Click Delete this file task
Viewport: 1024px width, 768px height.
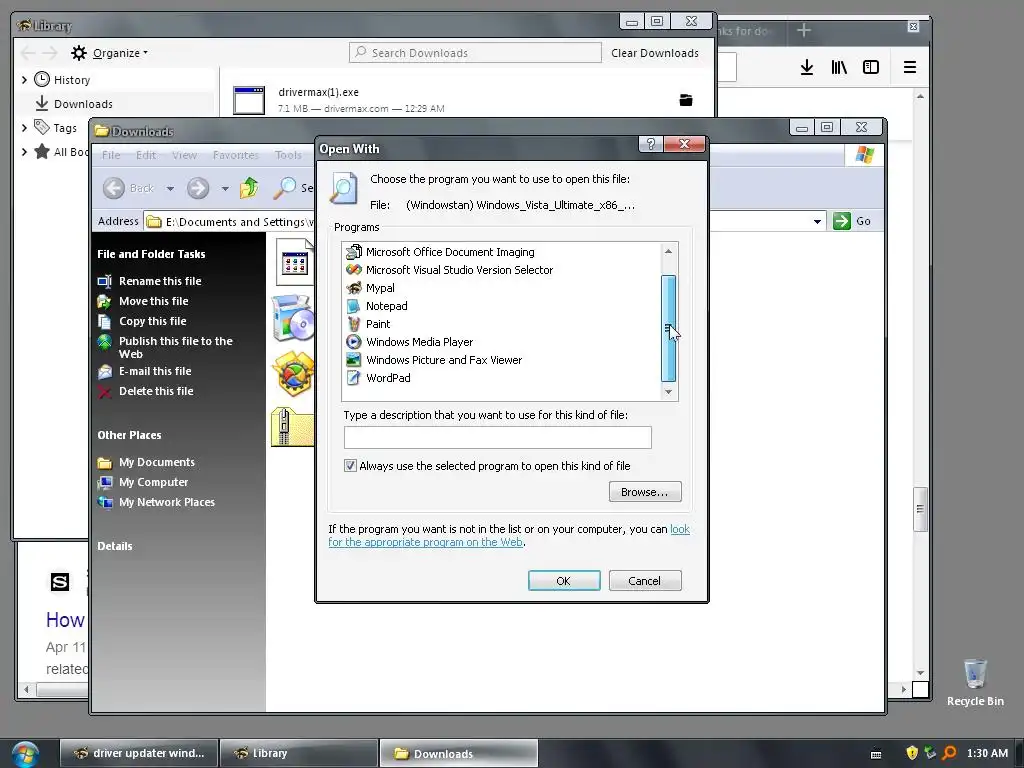[146, 391]
